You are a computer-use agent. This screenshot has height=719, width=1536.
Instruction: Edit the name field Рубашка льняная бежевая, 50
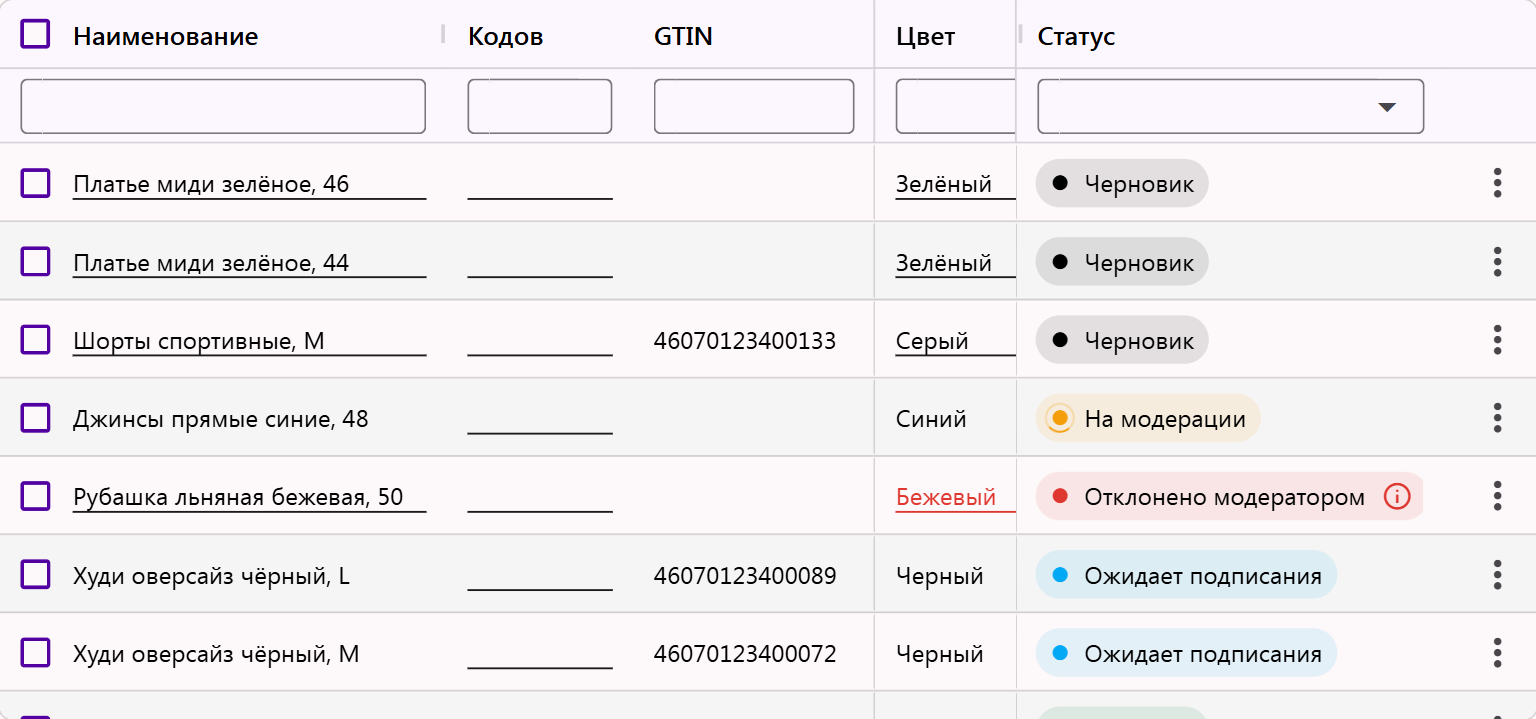point(249,497)
